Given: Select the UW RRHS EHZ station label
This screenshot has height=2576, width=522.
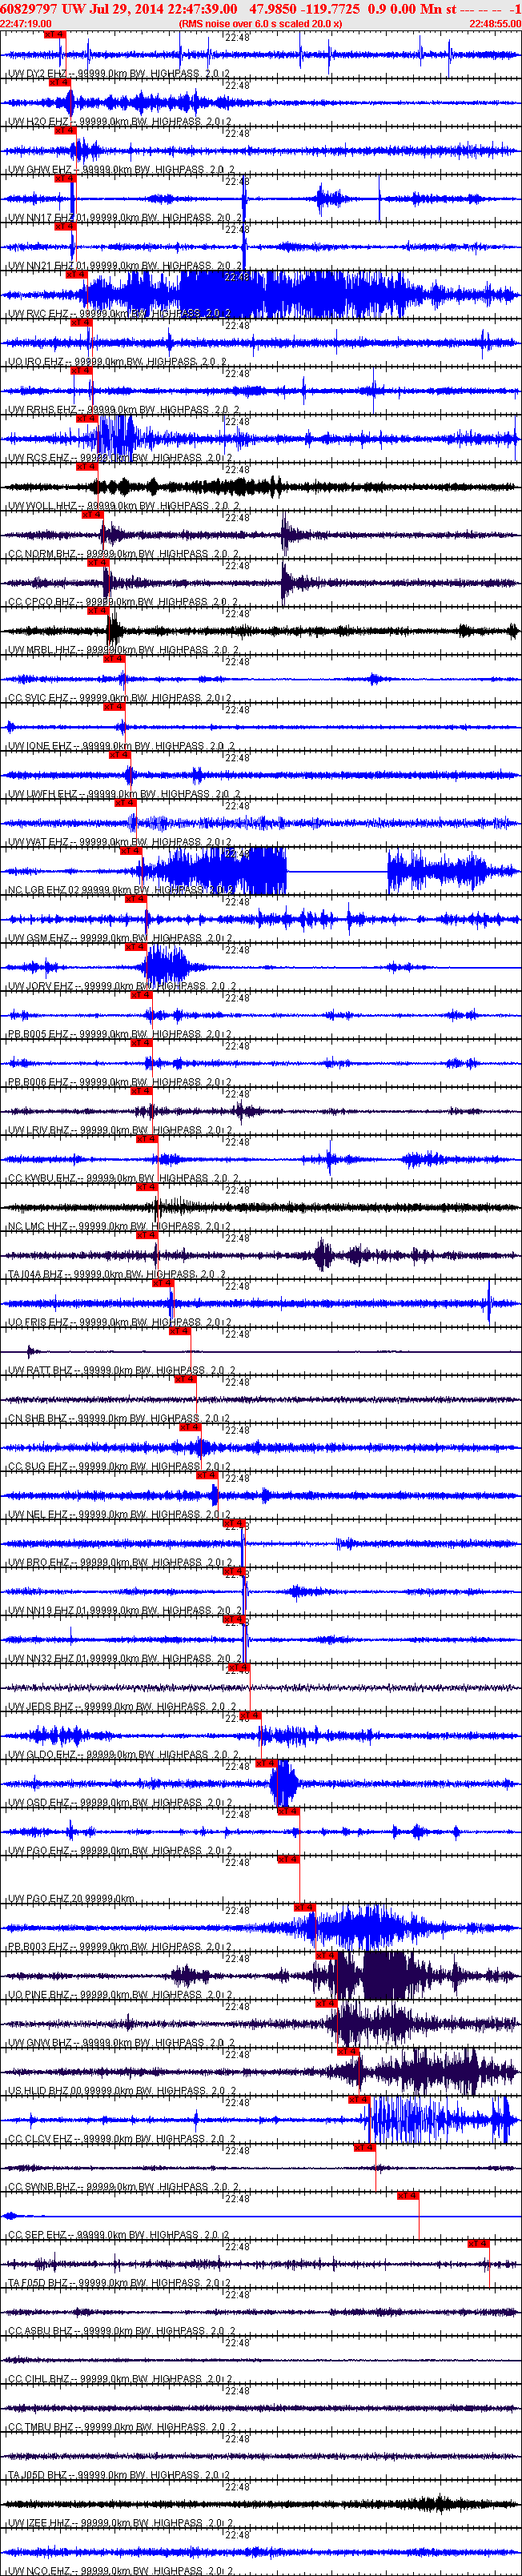Looking at the screenshot, I should pos(123,410).
